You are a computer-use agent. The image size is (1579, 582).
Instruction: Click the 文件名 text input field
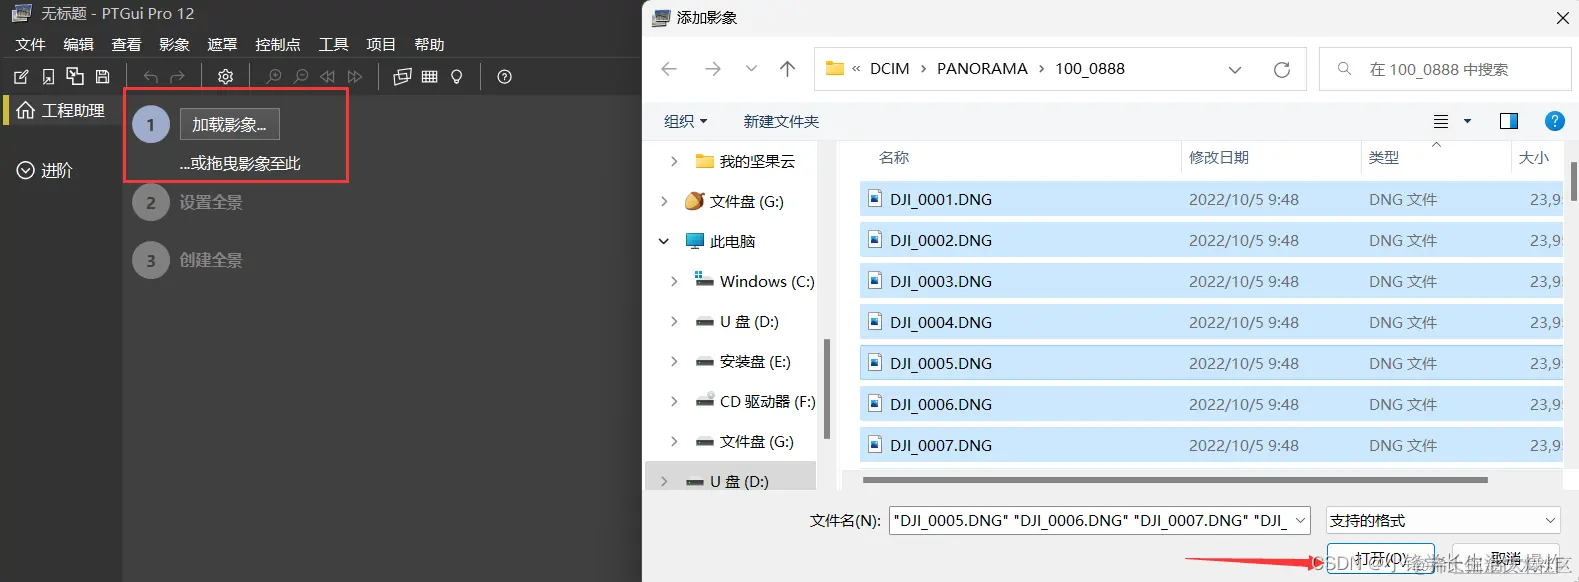(x=1090, y=520)
